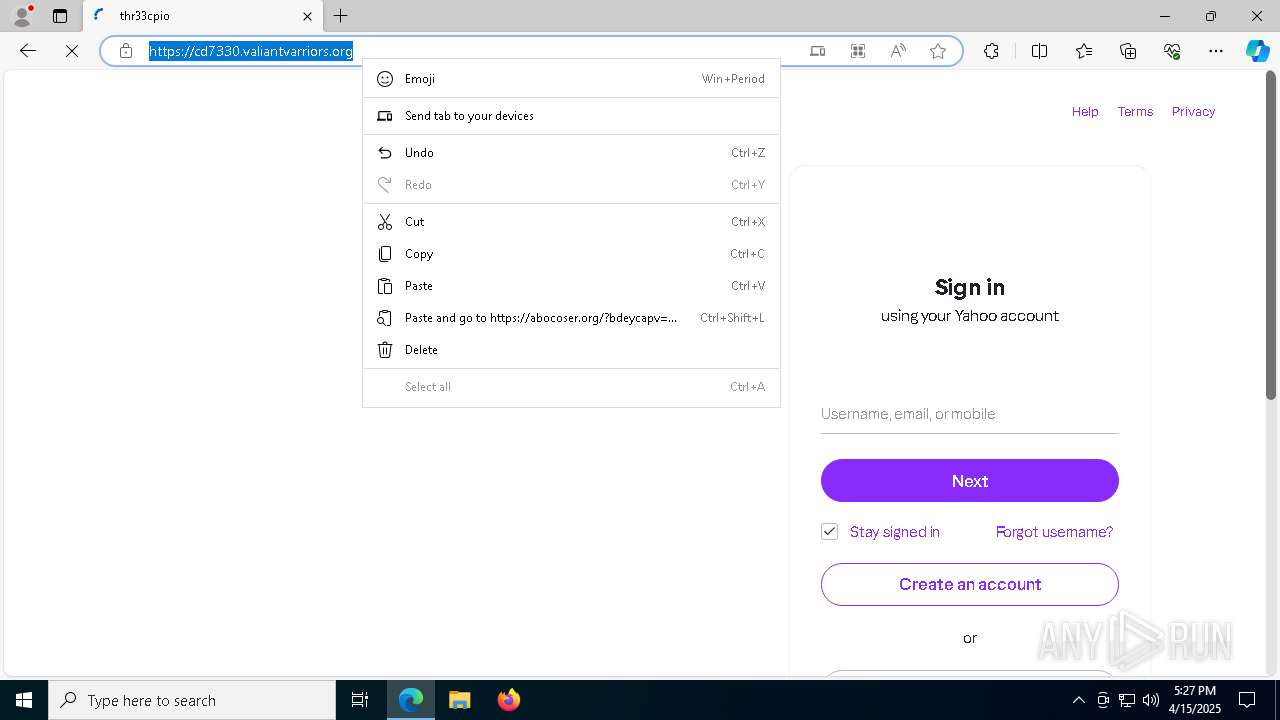1280x720 pixels.
Task: Open the tab actions menu icon
Action: pos(60,16)
